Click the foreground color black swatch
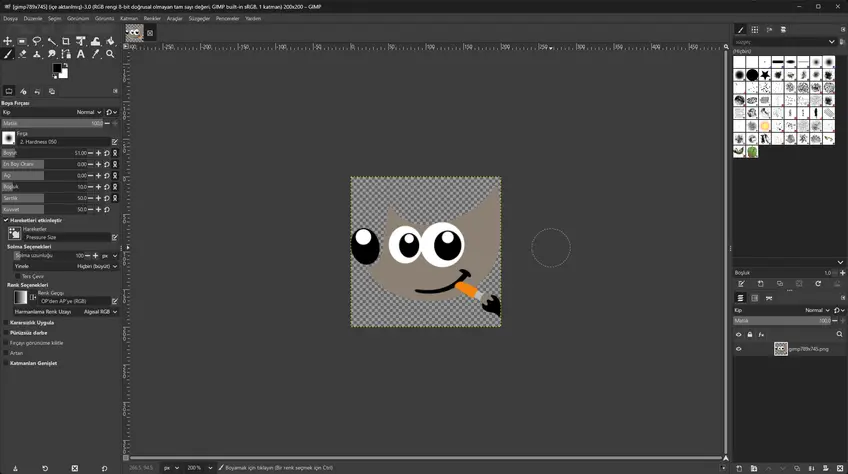The width and height of the screenshot is (848, 474). point(58,69)
